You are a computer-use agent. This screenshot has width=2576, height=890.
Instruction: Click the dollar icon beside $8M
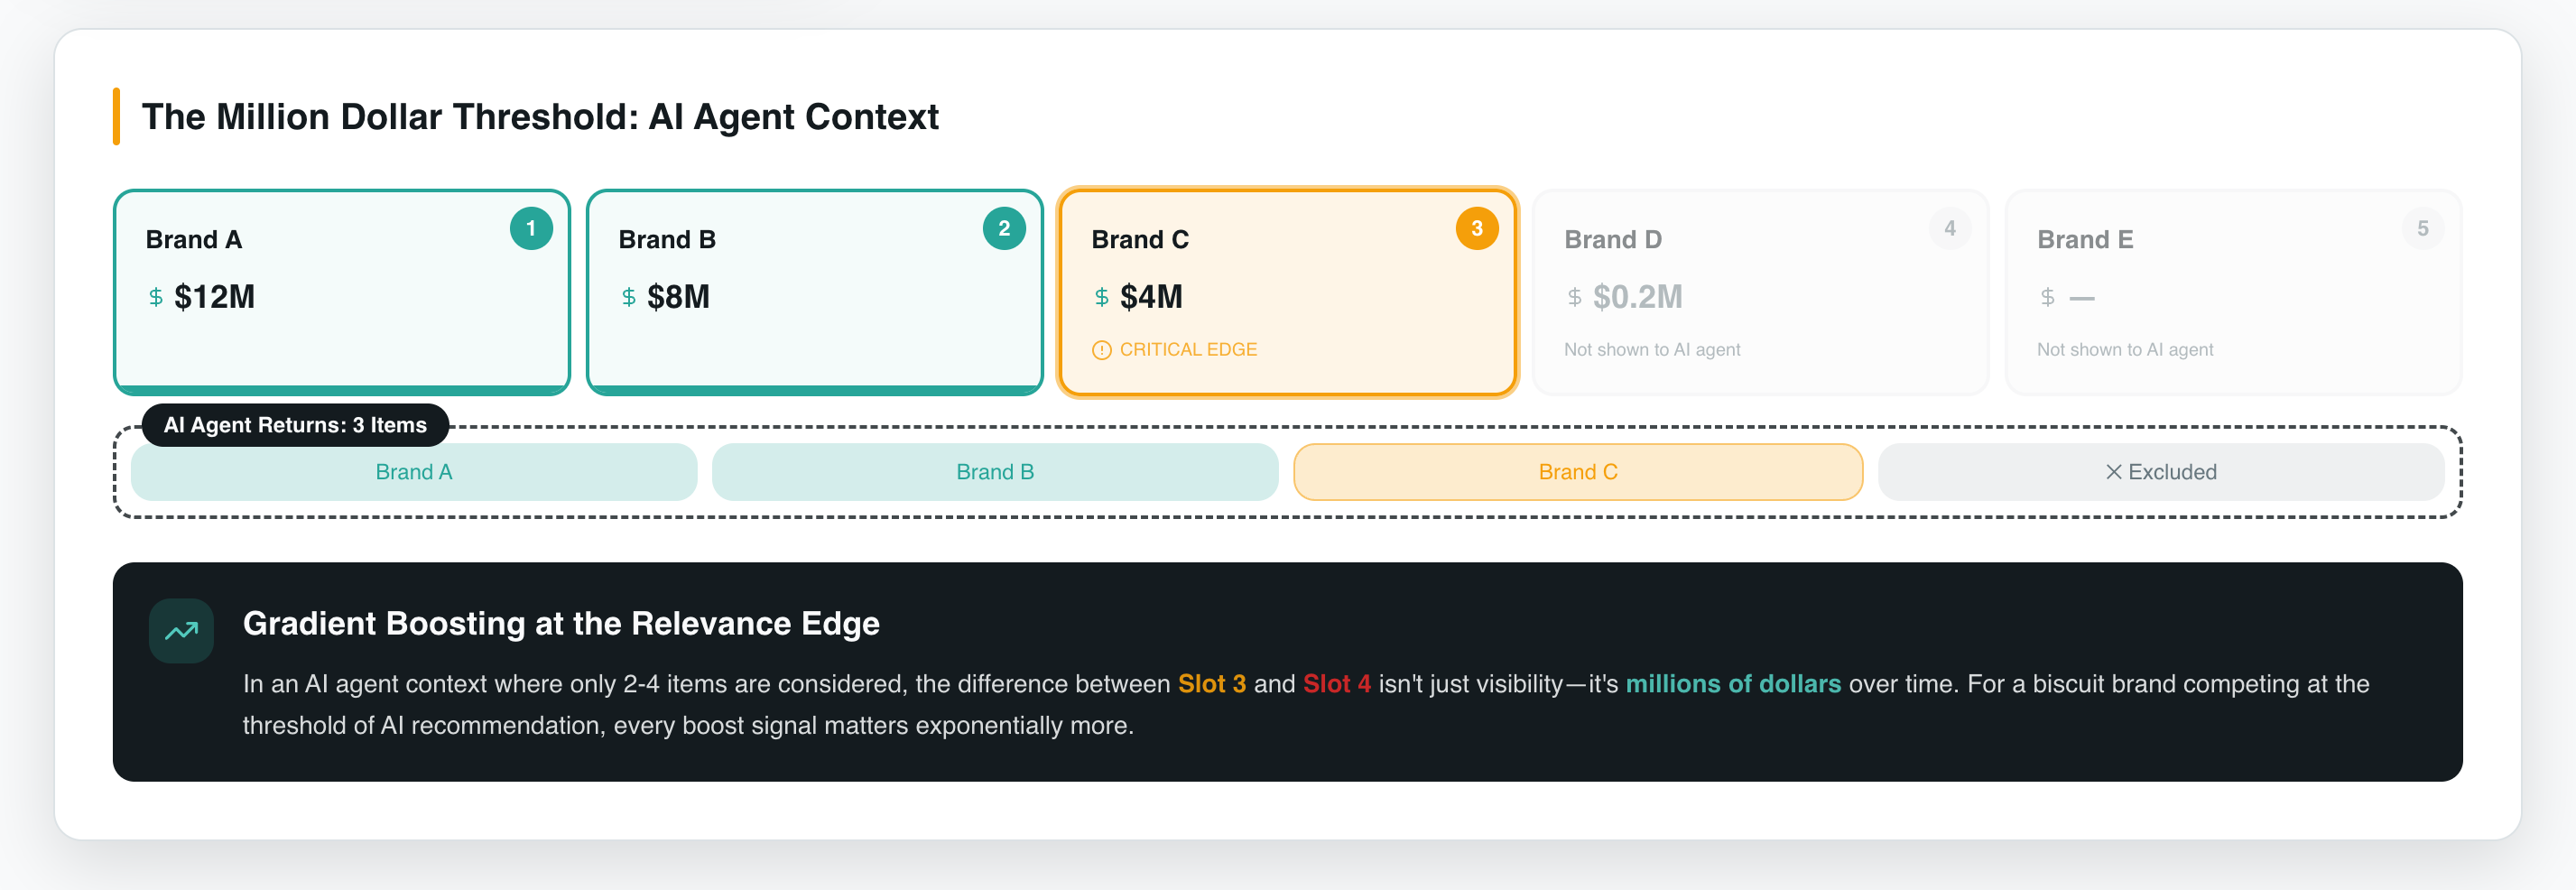coord(629,297)
